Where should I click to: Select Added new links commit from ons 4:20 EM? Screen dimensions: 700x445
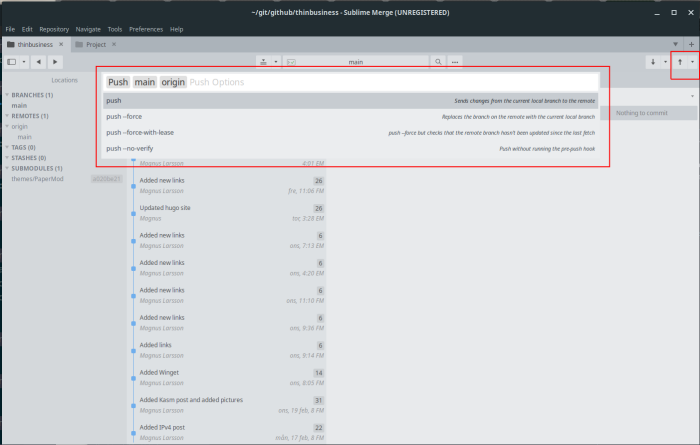pos(229,268)
